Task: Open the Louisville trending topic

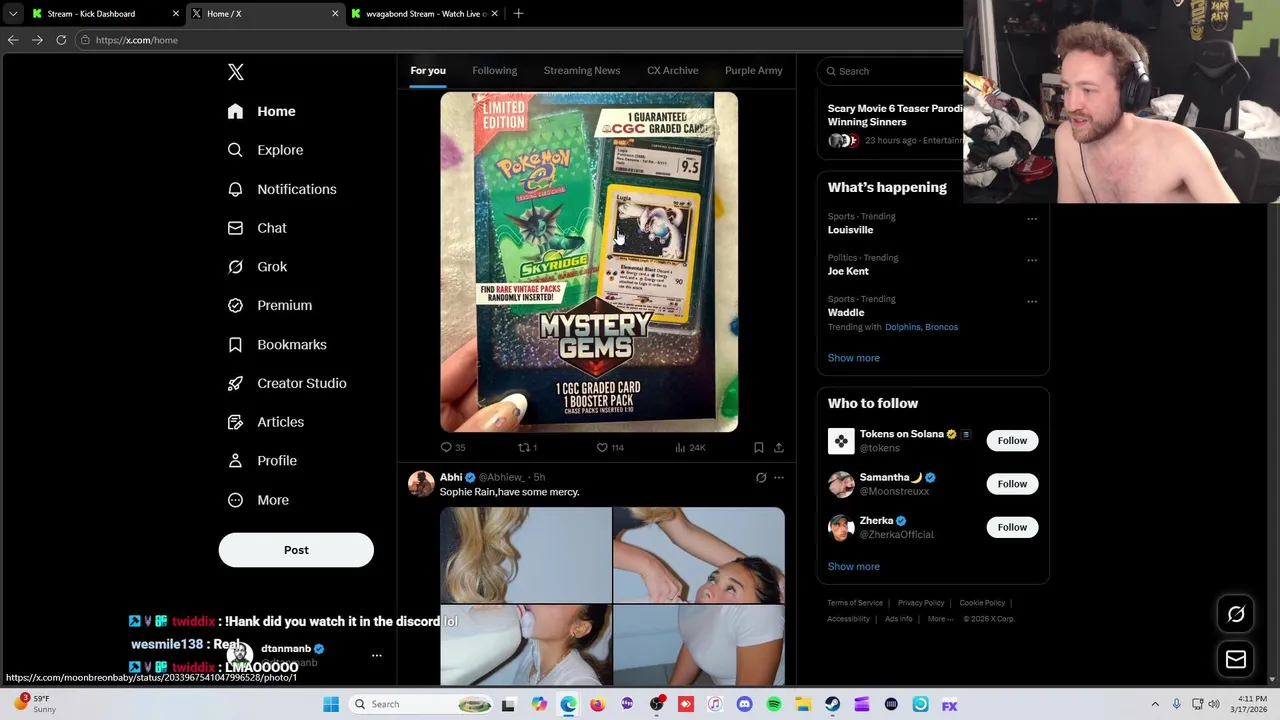Action: point(850,230)
